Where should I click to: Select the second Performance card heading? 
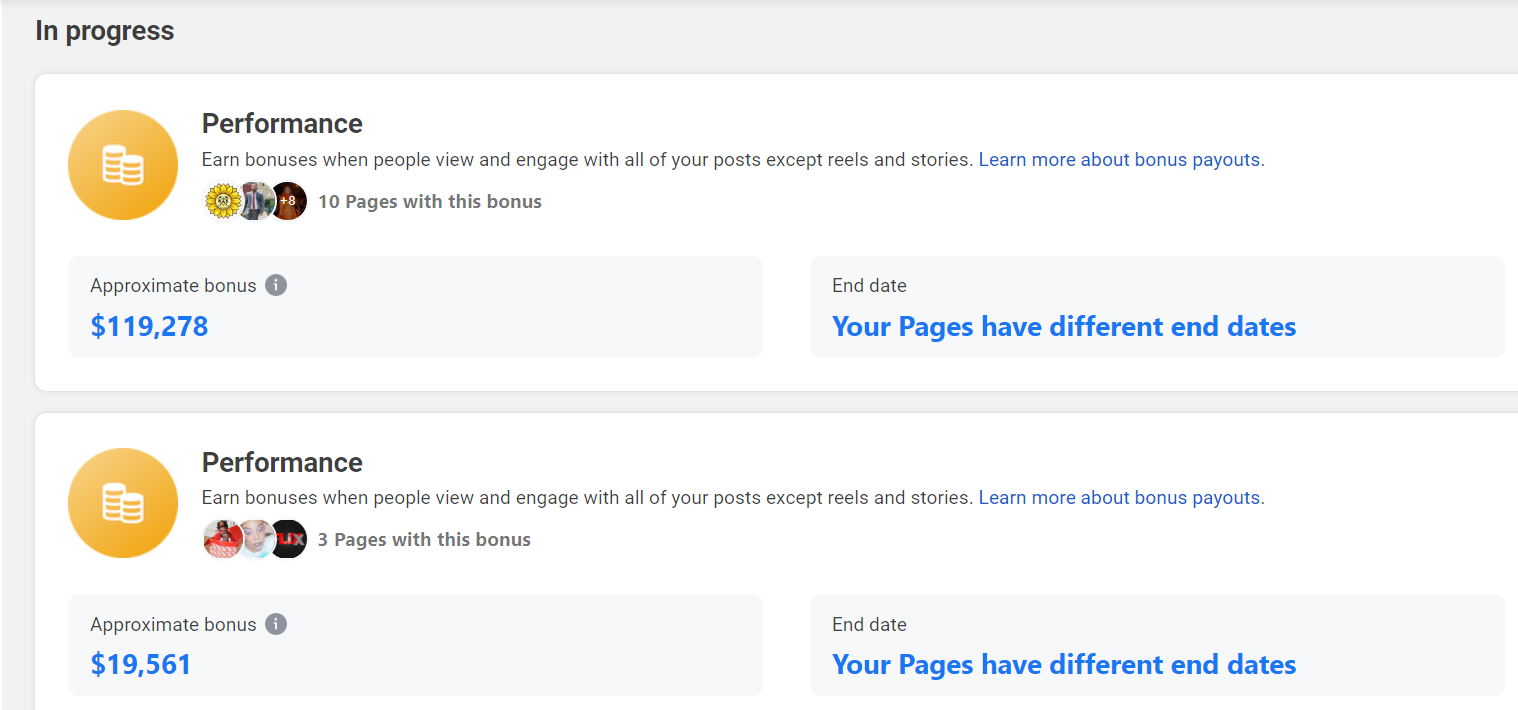click(x=282, y=462)
